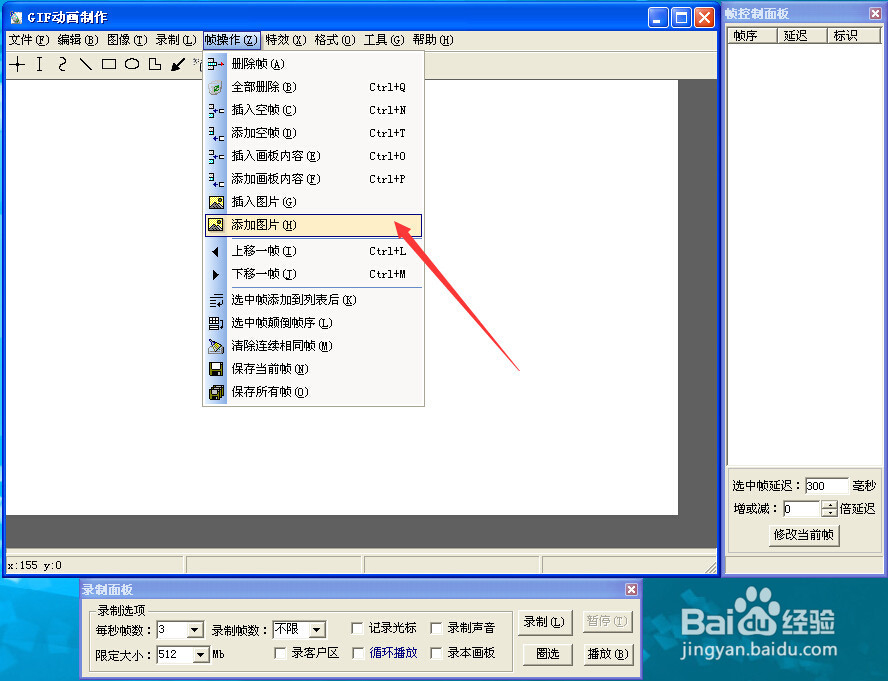The image size is (888, 681).
Task: Open the 工具(G) menu
Action: coord(384,40)
